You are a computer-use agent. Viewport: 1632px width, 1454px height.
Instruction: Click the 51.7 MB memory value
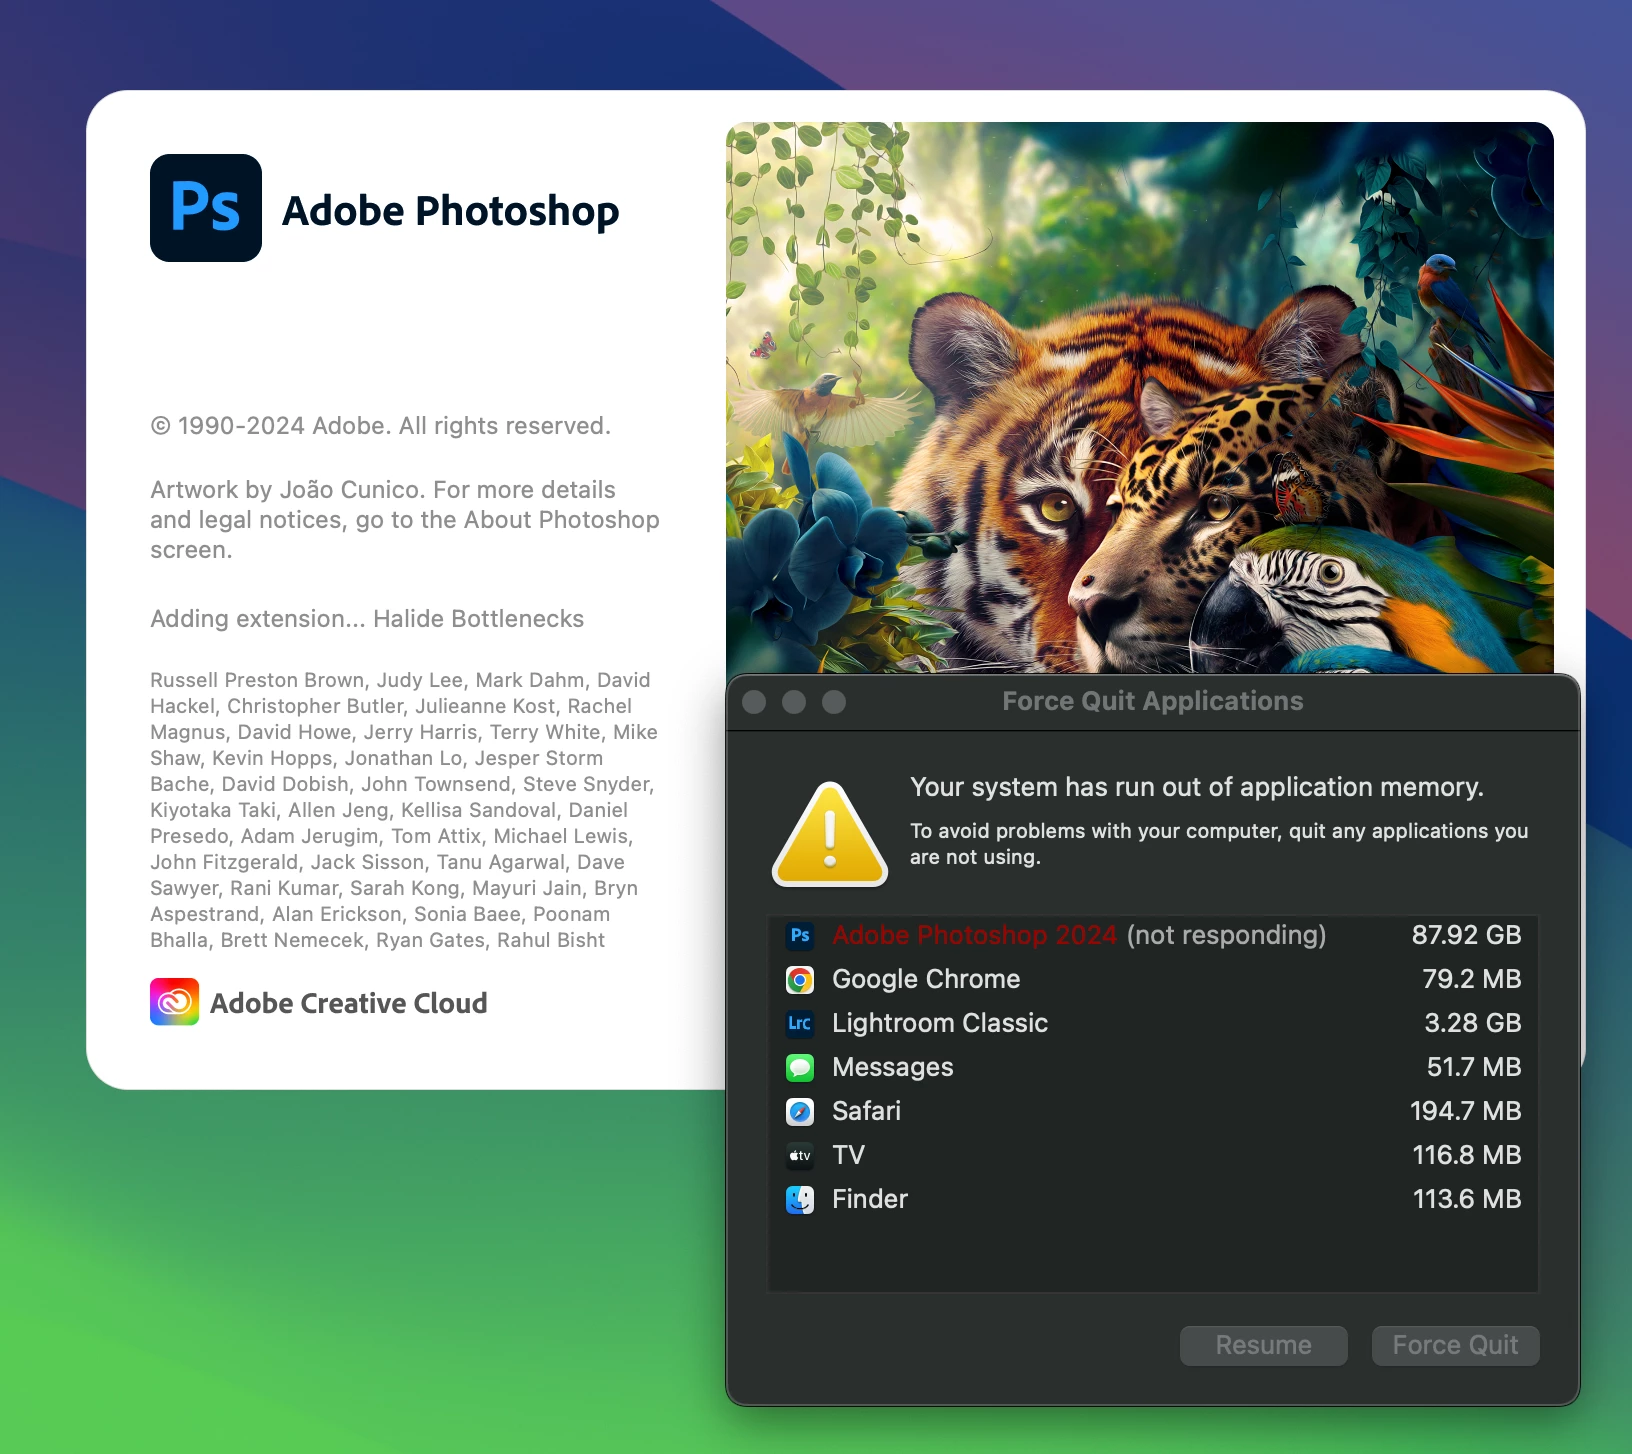point(1474,1067)
